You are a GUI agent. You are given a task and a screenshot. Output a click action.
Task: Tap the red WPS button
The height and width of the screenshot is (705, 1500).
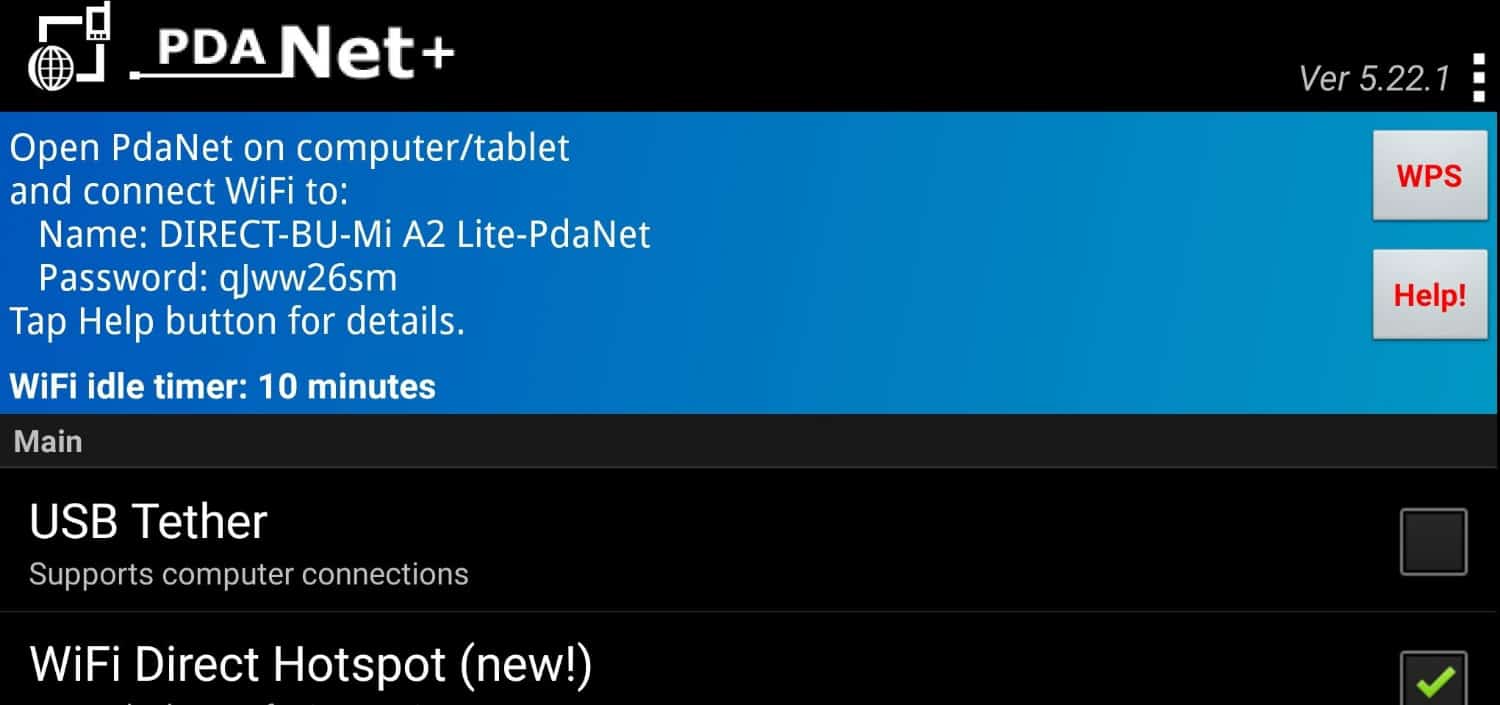point(1429,176)
